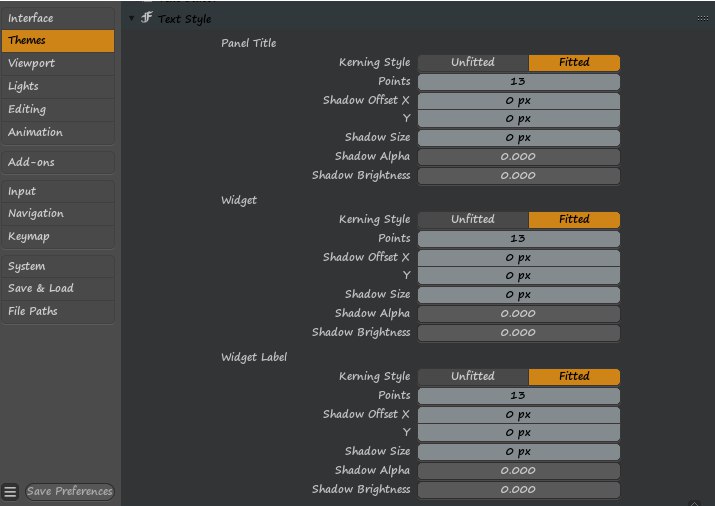This screenshot has height=506, width=715.
Task: Click the Text Style font icon
Action: tap(146, 18)
